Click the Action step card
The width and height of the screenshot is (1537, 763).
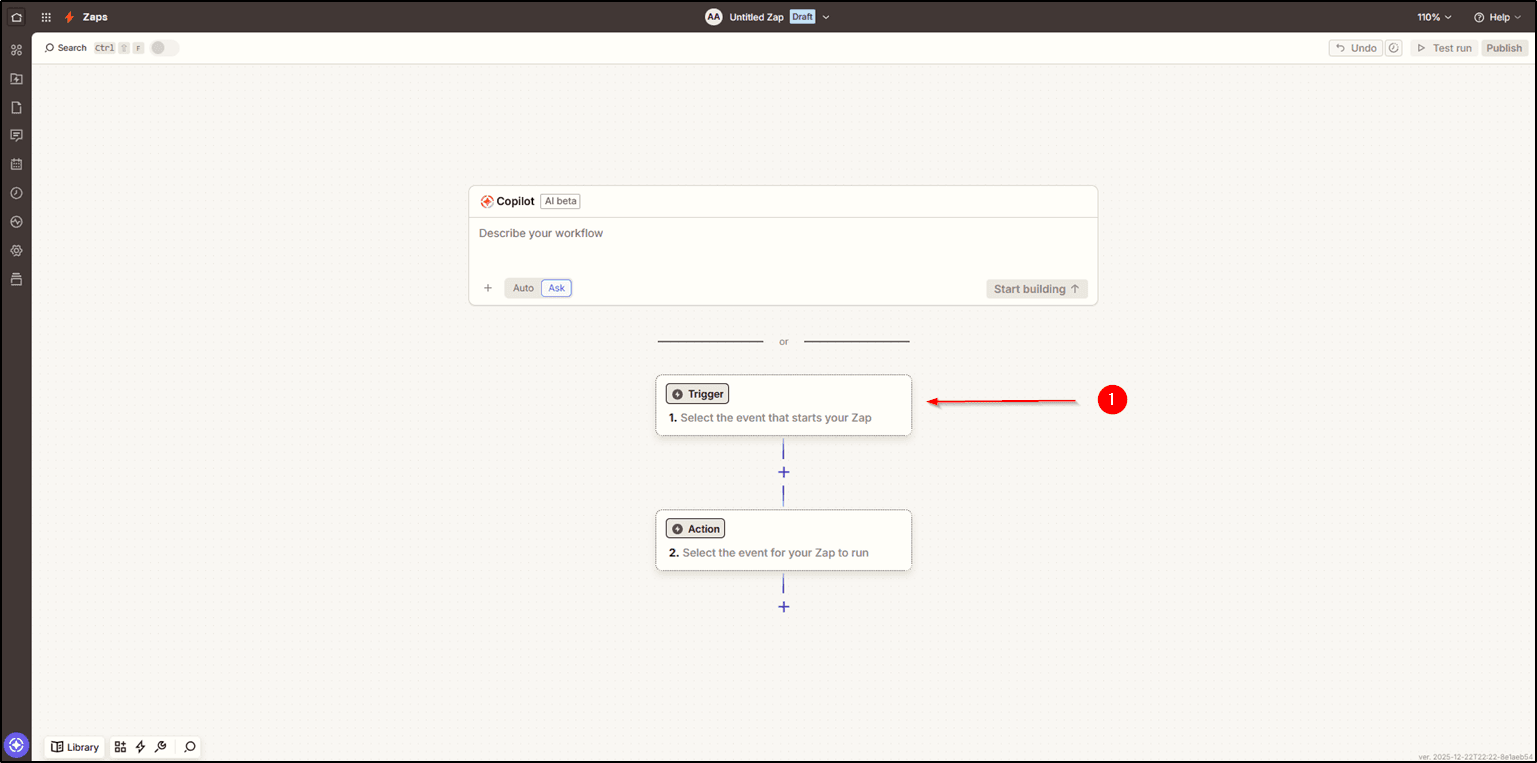click(783, 540)
